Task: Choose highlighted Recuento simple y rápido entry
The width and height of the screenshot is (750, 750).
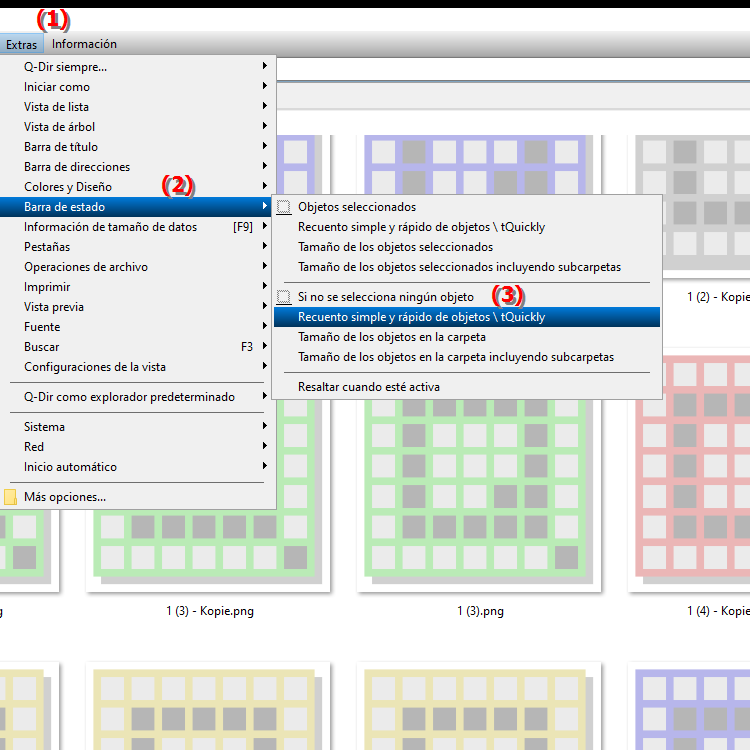Action: coord(467,317)
